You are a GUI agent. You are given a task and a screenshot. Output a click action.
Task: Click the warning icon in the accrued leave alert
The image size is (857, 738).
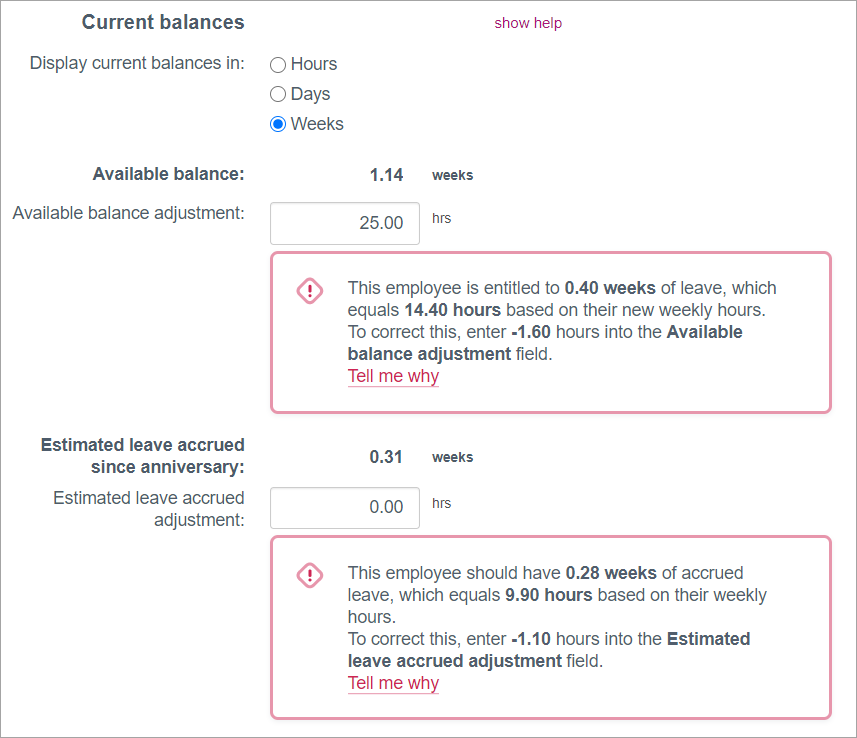pos(310,576)
